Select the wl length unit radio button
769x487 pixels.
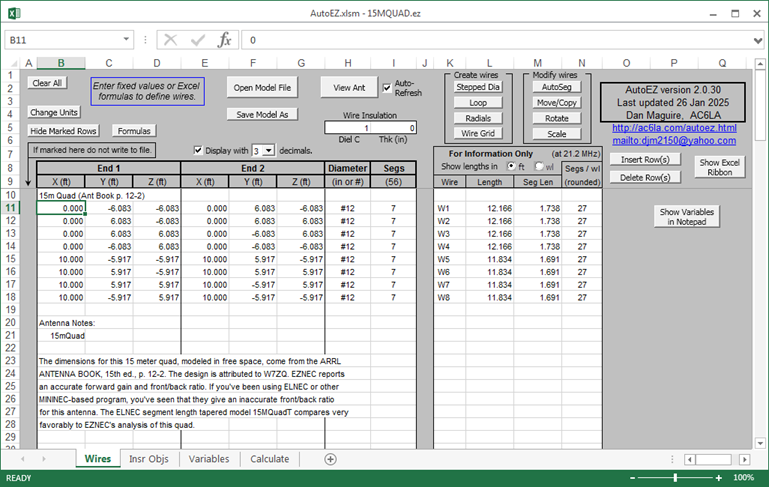(539, 166)
